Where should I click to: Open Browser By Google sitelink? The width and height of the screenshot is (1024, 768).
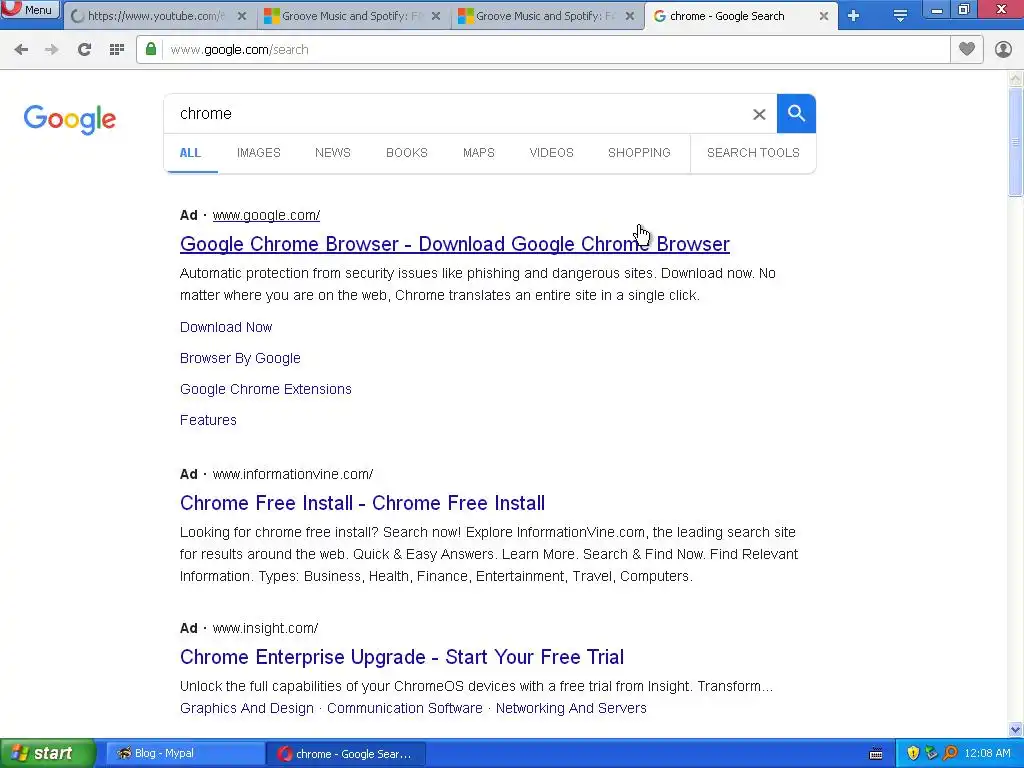pos(240,359)
